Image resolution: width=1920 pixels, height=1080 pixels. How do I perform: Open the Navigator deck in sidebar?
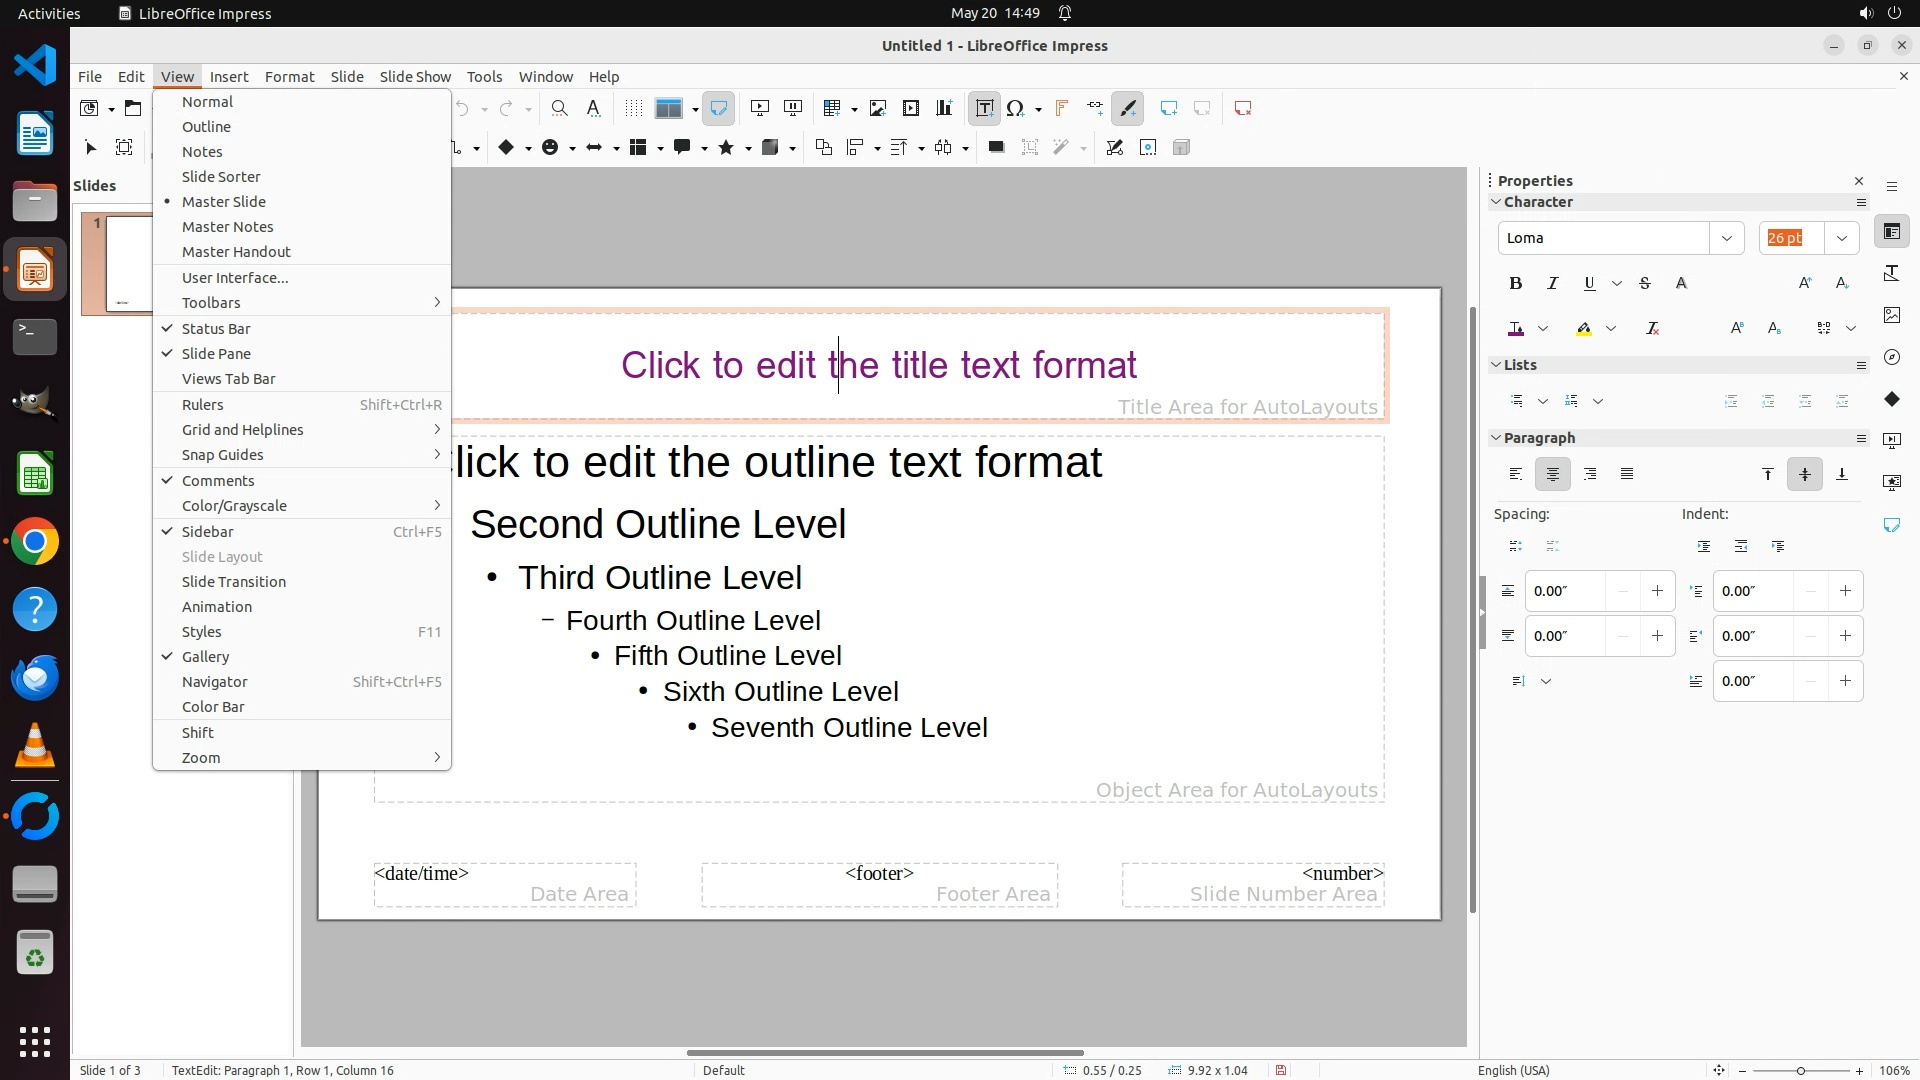coord(1891,357)
